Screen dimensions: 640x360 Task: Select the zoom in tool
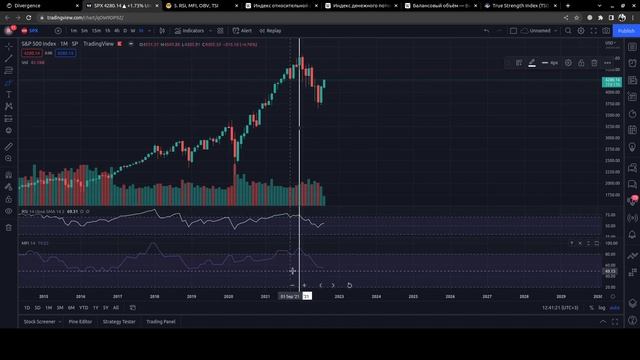(9, 158)
